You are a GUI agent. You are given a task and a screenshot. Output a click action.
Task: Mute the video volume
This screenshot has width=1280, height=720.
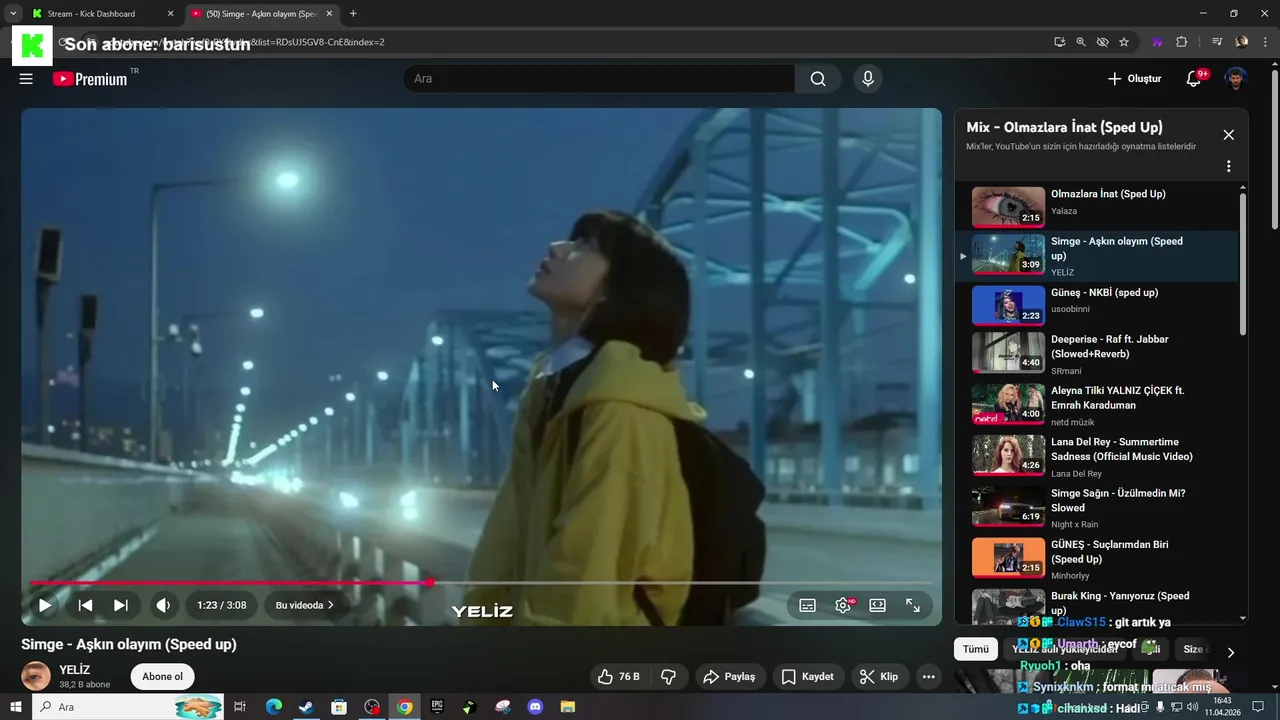point(163,605)
